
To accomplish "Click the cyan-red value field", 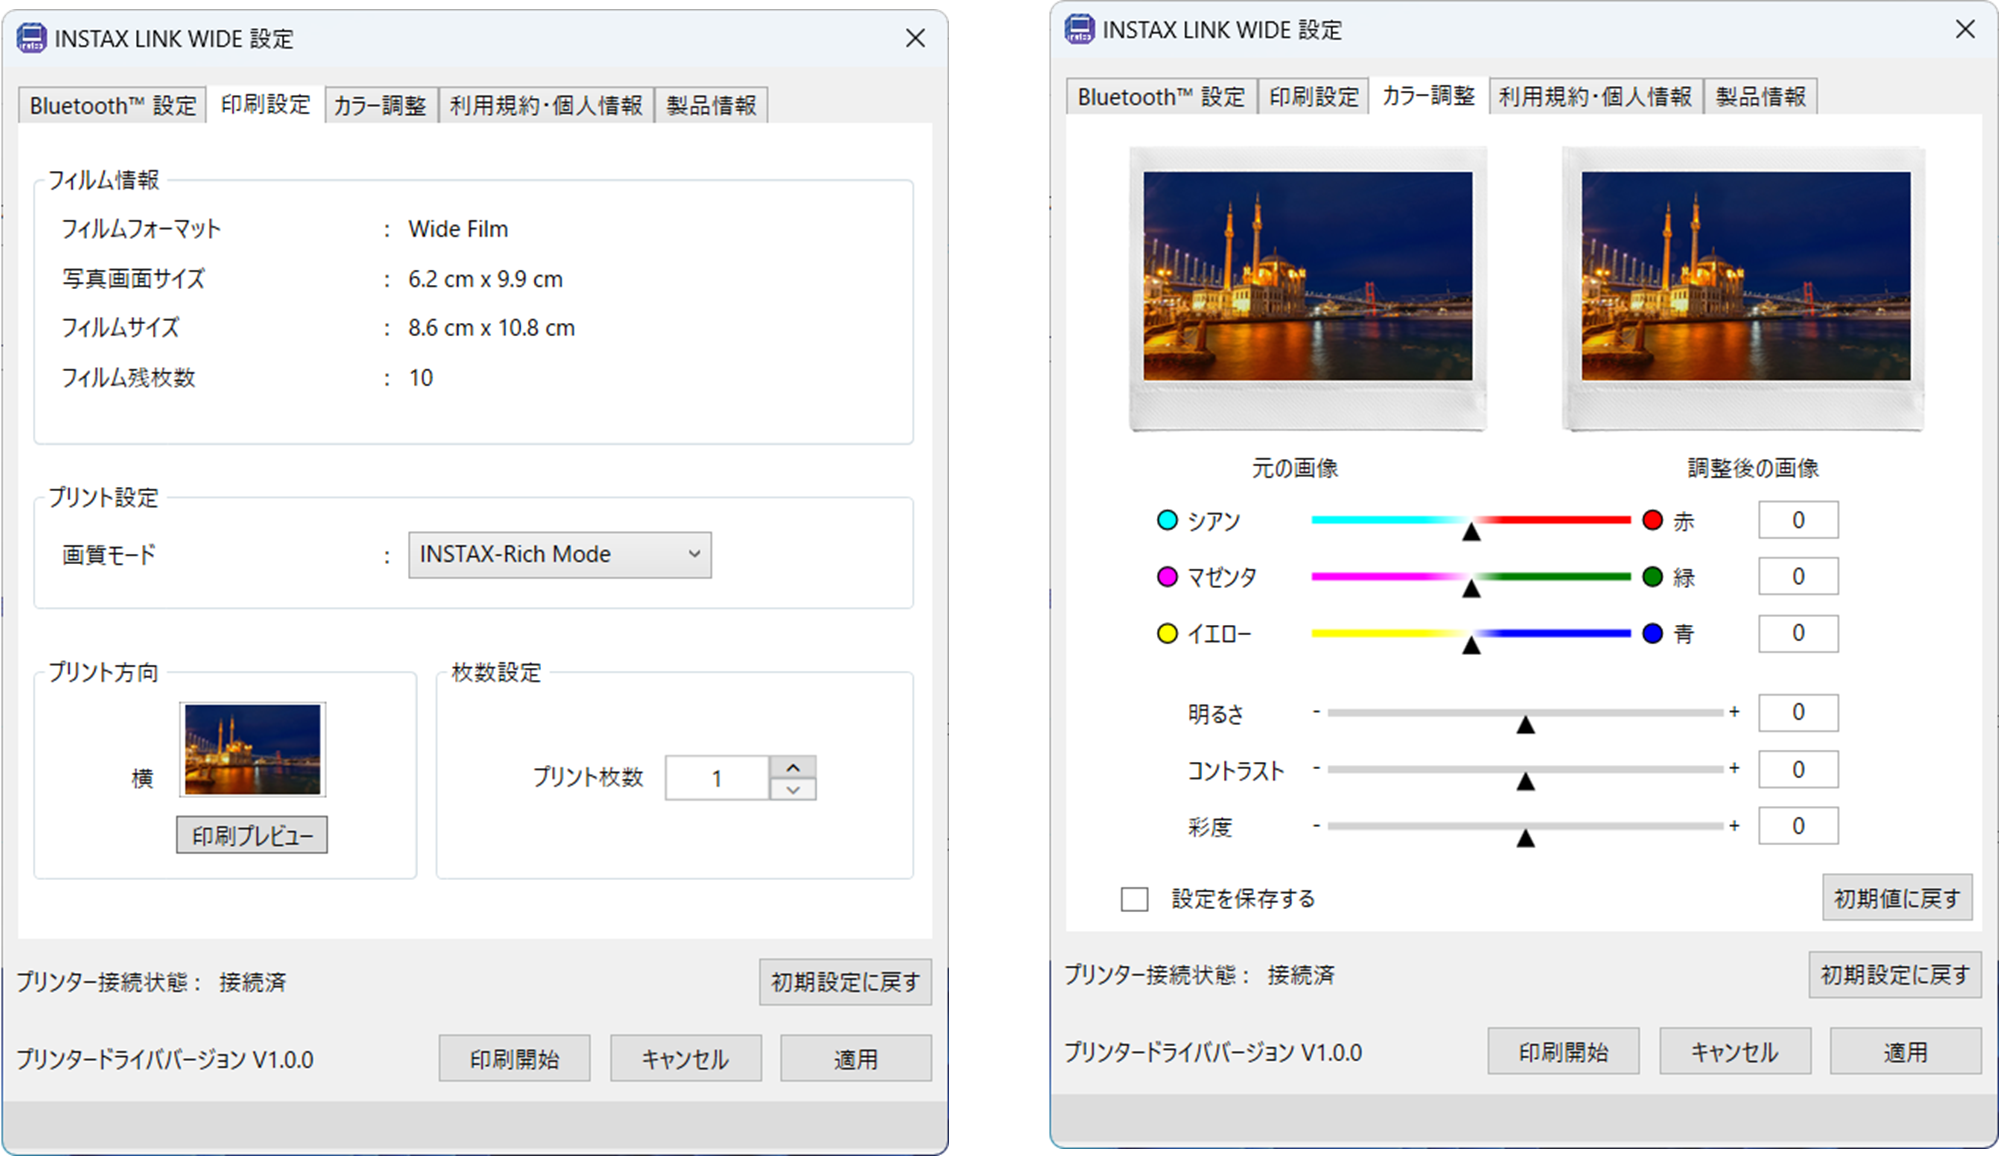I will point(1798,520).
